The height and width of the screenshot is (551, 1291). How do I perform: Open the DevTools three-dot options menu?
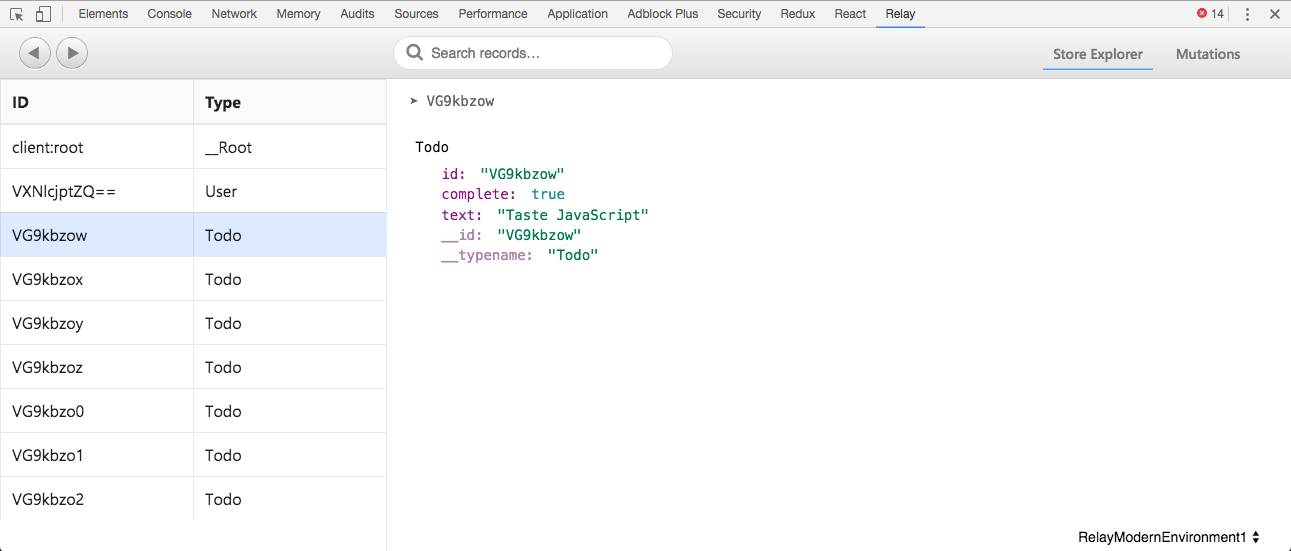tap(1247, 14)
